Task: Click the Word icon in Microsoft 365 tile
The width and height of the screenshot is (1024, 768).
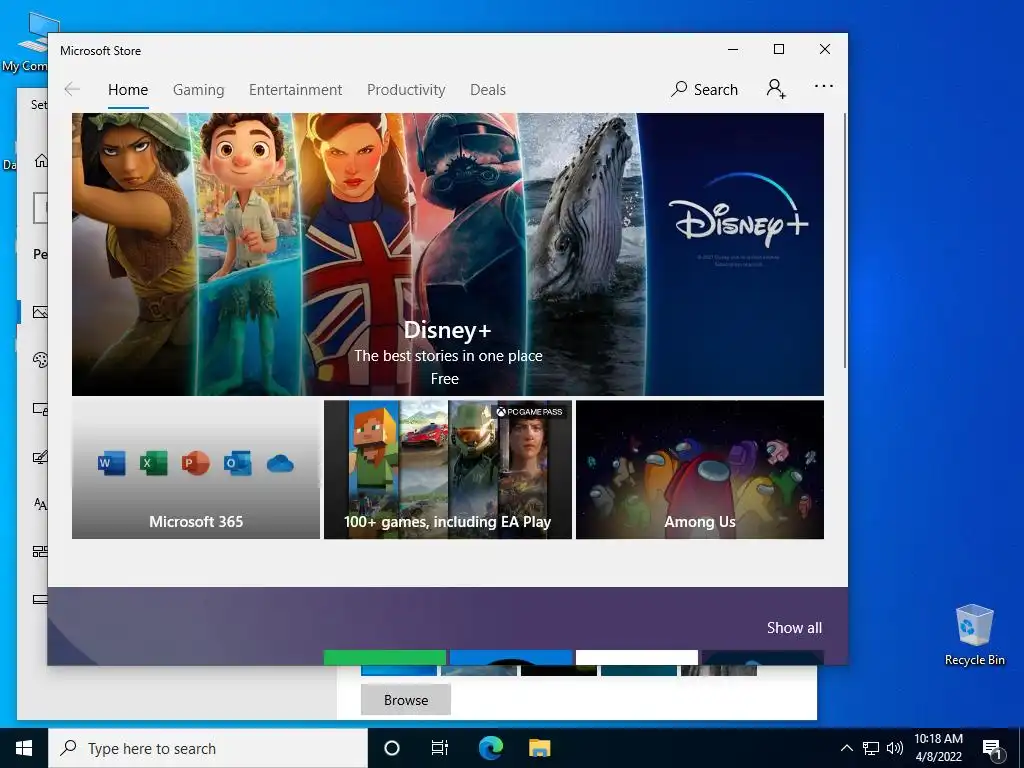Action: pos(111,463)
